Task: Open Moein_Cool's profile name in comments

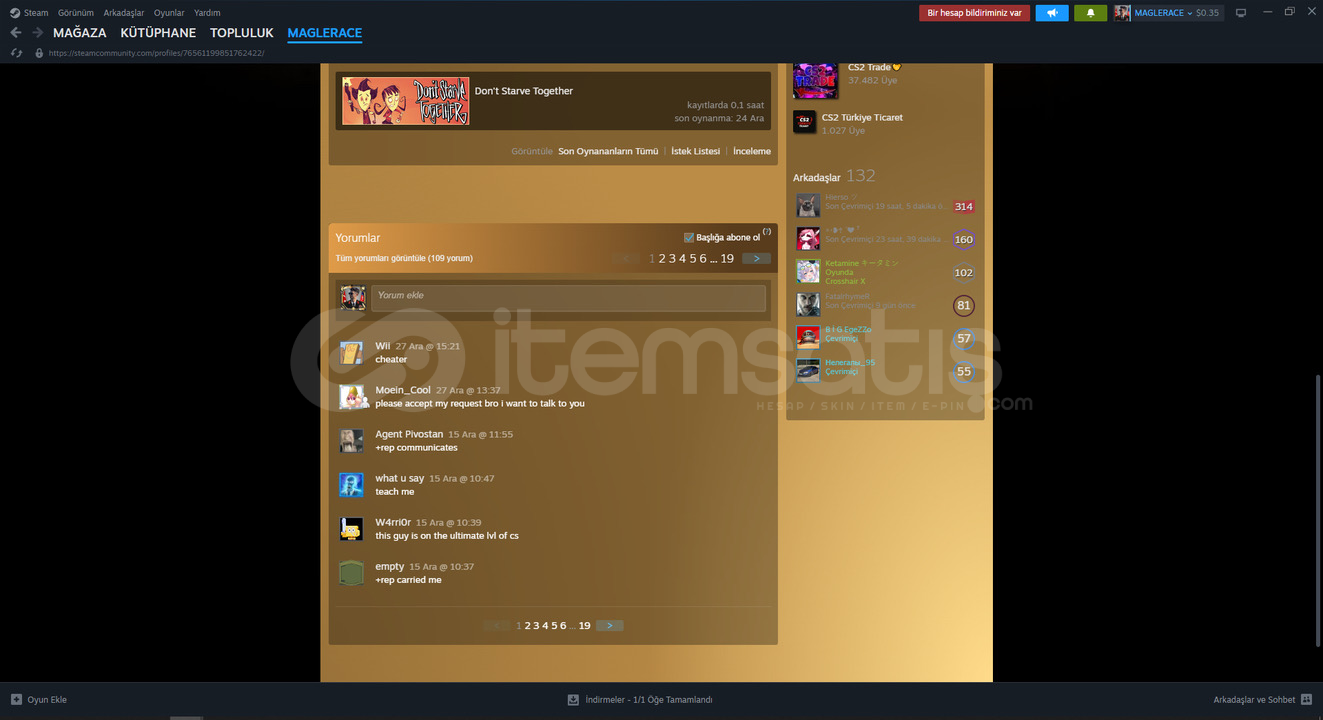Action: click(403, 390)
